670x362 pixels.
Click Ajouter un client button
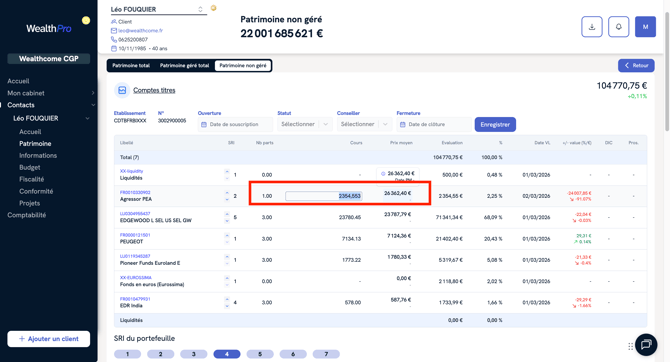pyautogui.click(x=49, y=339)
